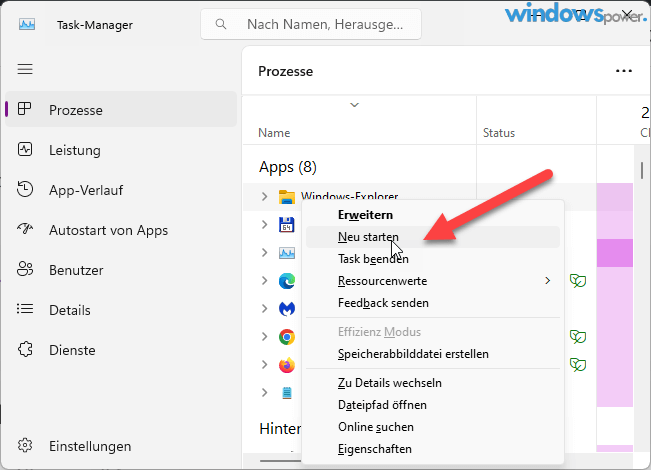Open the Leistung sidebar icon
The height and width of the screenshot is (470, 651).
tap(25, 149)
